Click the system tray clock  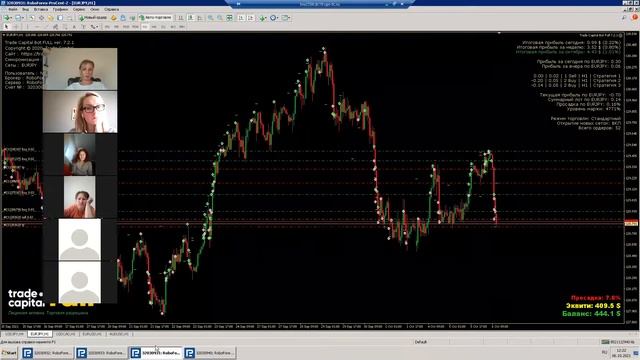click(621, 353)
